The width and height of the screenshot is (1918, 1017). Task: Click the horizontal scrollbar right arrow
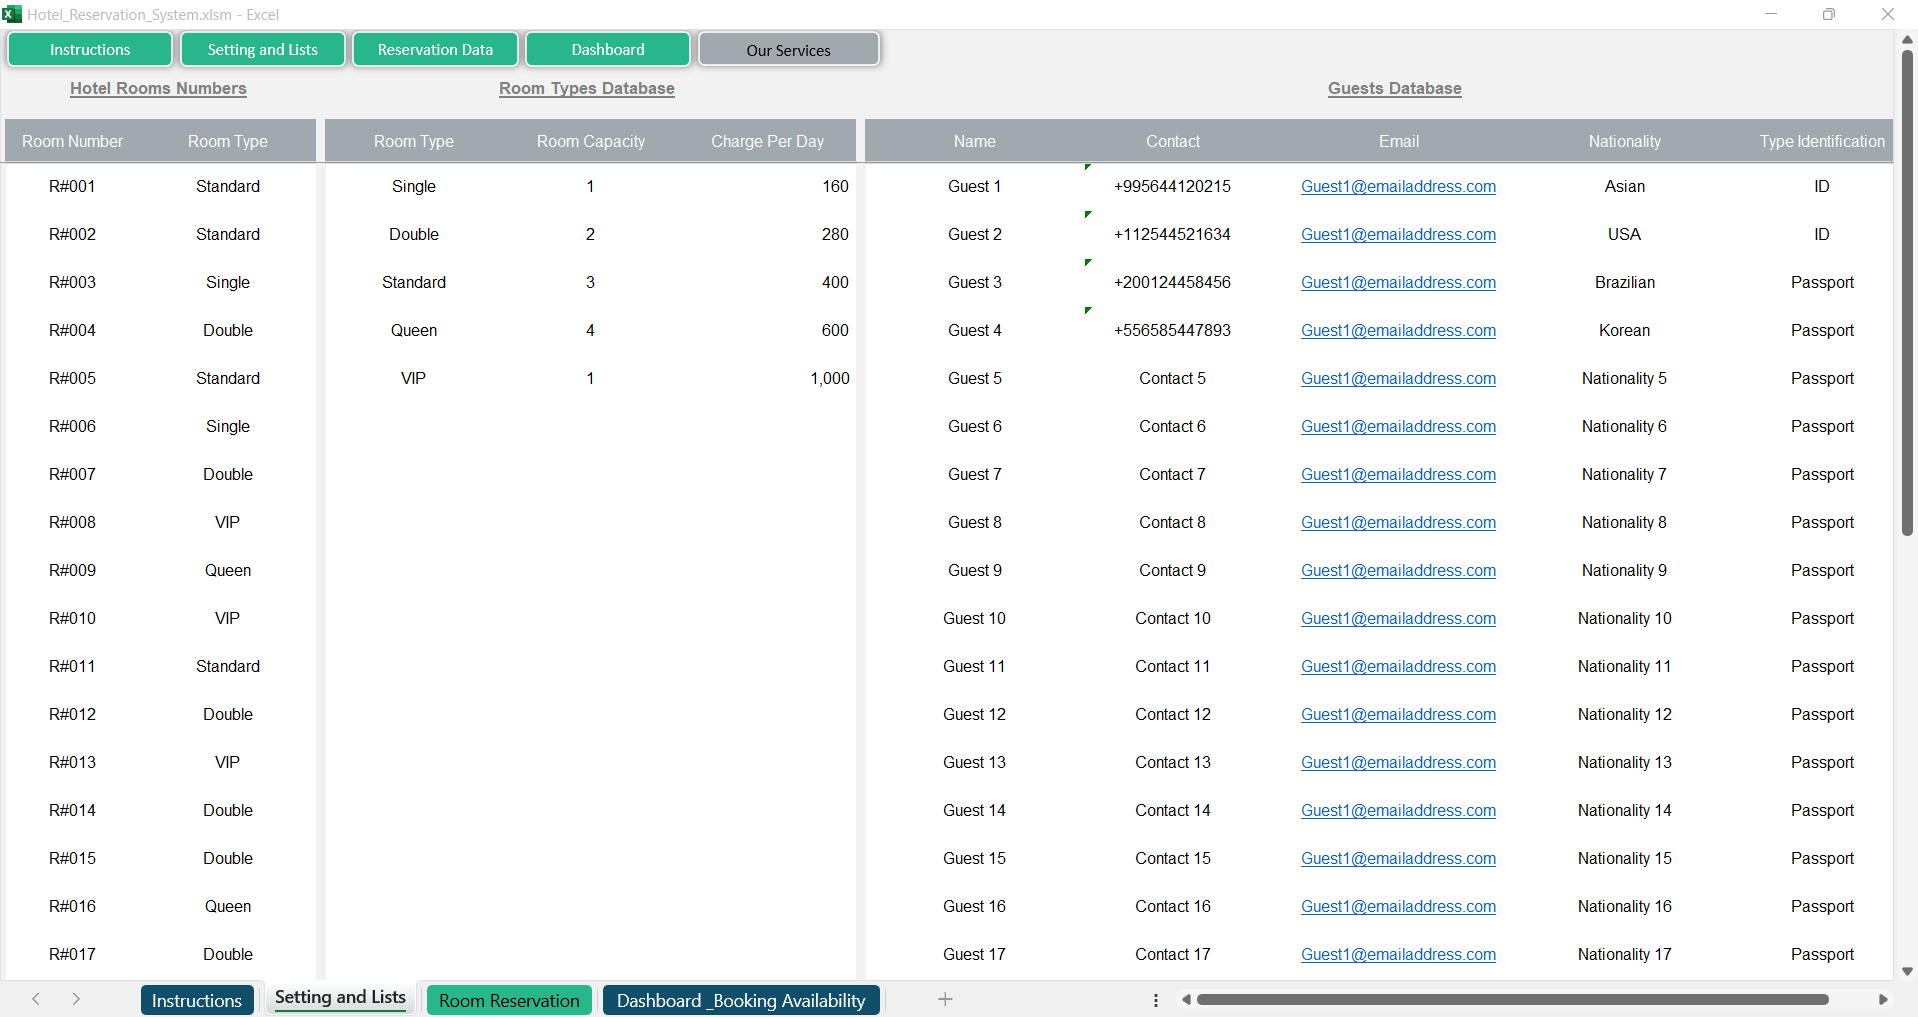tap(1883, 1000)
